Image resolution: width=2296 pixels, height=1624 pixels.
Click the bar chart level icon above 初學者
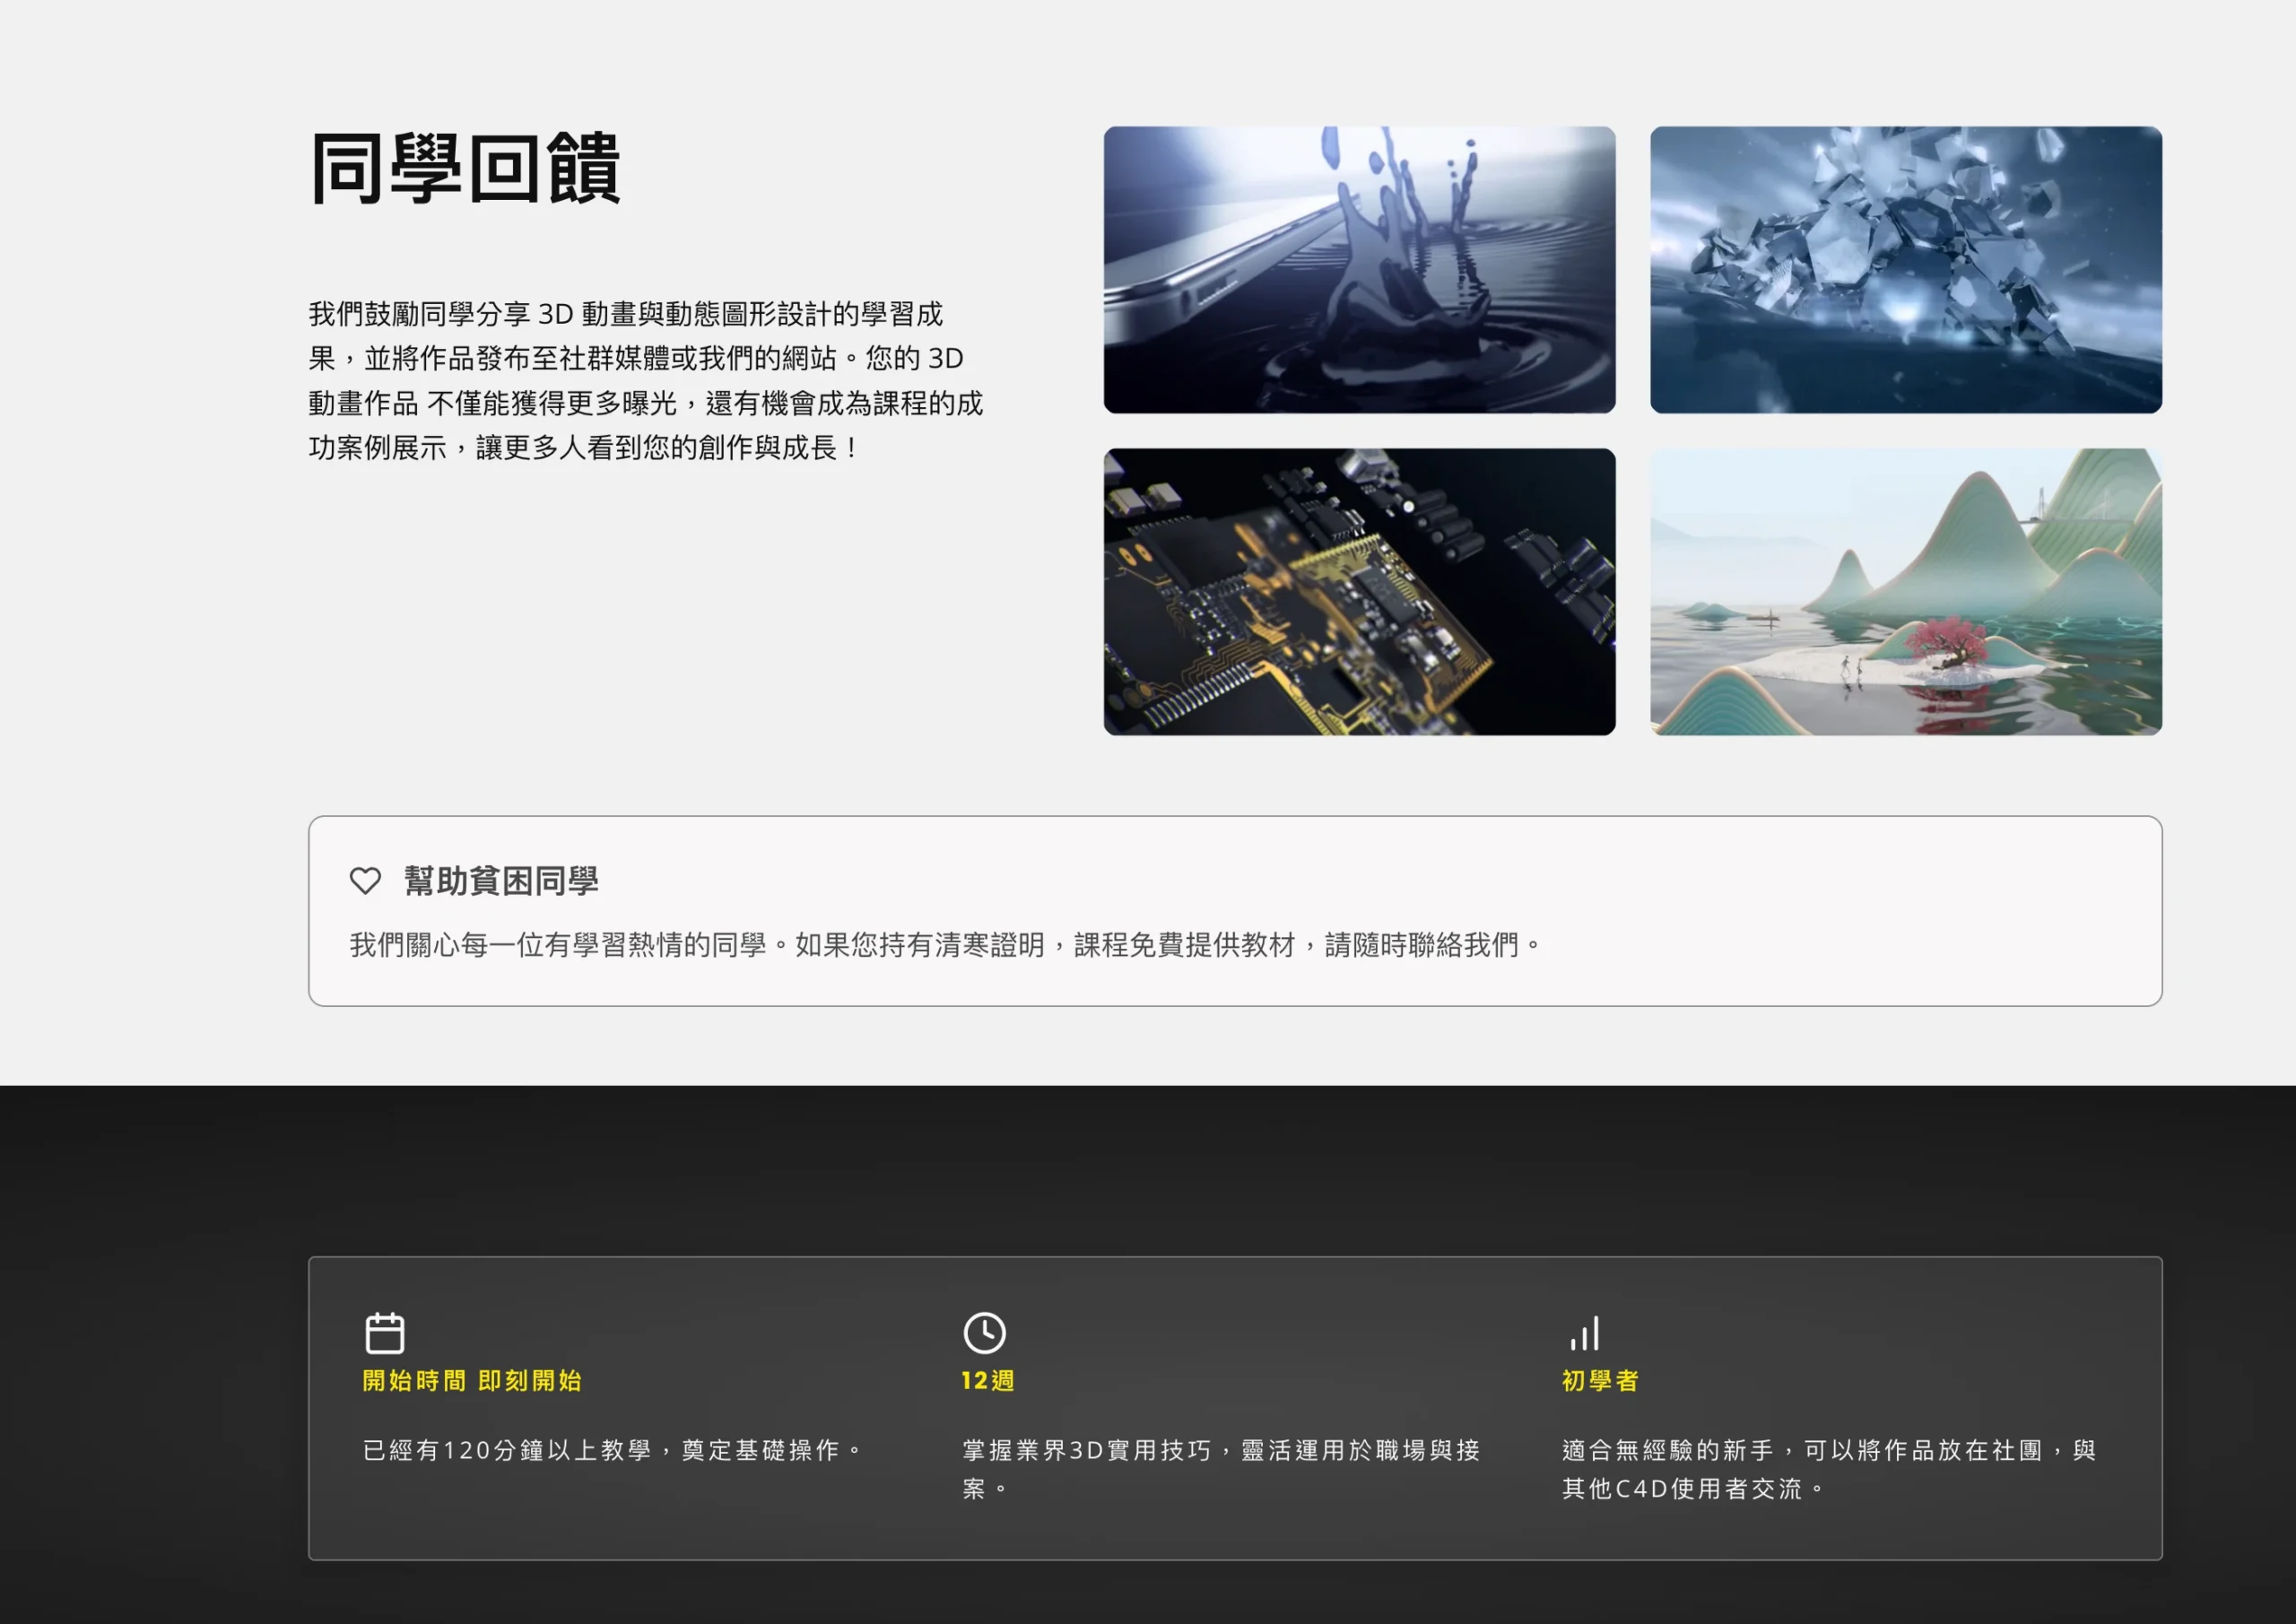tap(1585, 1333)
